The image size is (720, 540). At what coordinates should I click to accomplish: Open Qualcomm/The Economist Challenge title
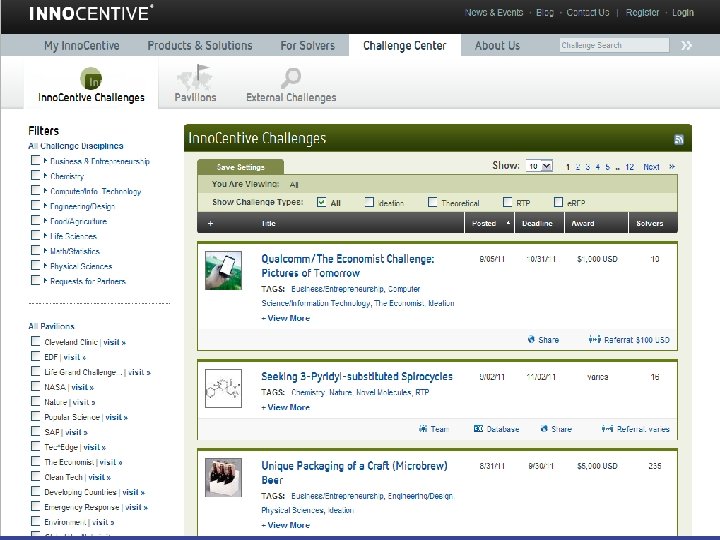tap(348, 266)
